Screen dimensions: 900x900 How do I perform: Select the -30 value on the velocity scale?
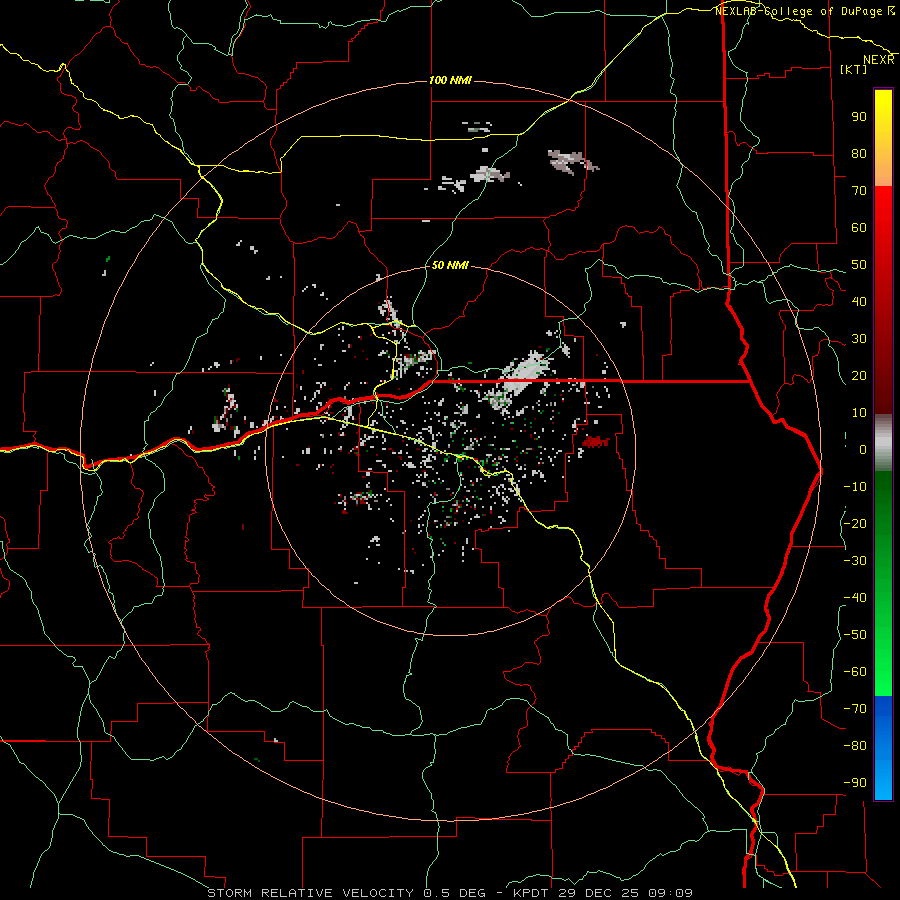pos(855,561)
